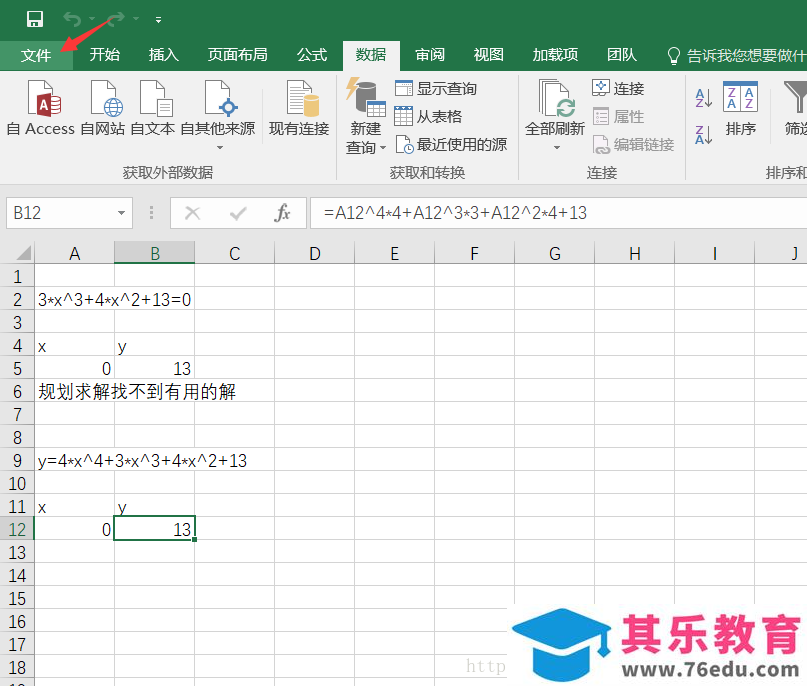Click the Redo arrow icon
The height and width of the screenshot is (686, 807).
116,19
